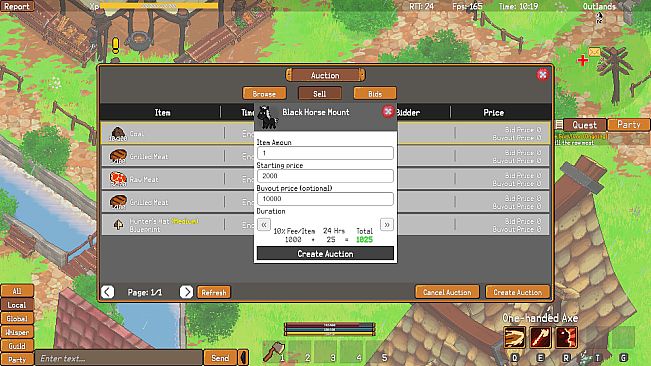Click the Report button
Screen dimensions: 651x366
point(17,6)
